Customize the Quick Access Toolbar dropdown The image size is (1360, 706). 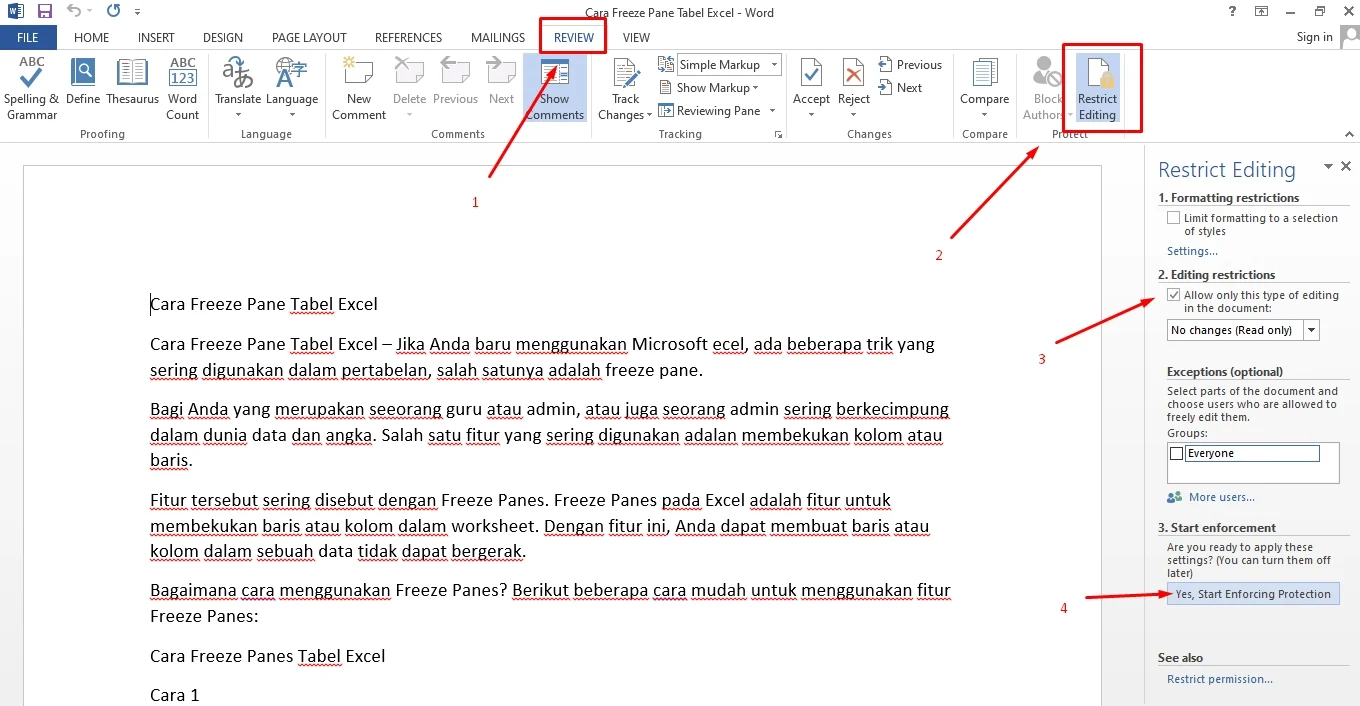click(138, 13)
